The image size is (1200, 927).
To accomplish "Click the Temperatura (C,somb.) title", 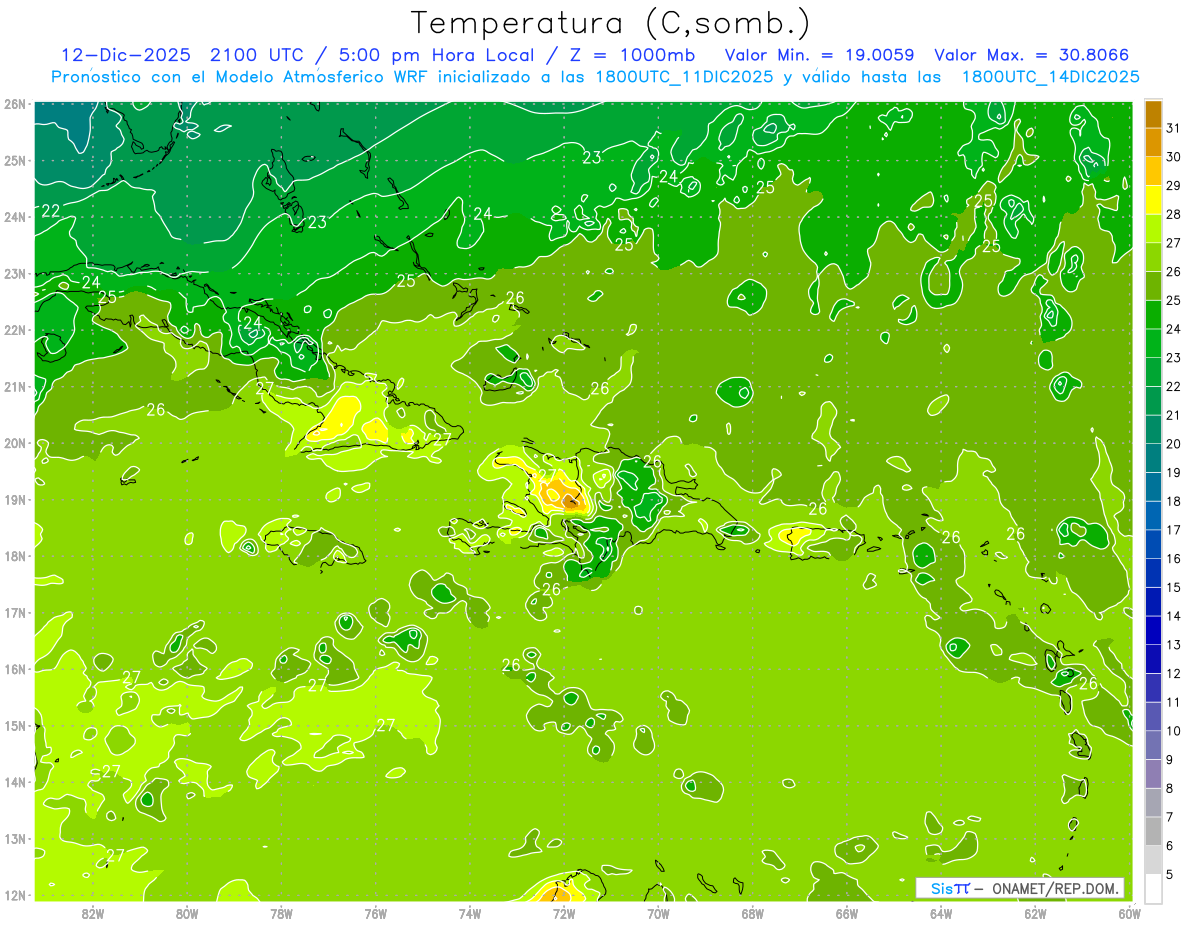I will coord(611,22).
